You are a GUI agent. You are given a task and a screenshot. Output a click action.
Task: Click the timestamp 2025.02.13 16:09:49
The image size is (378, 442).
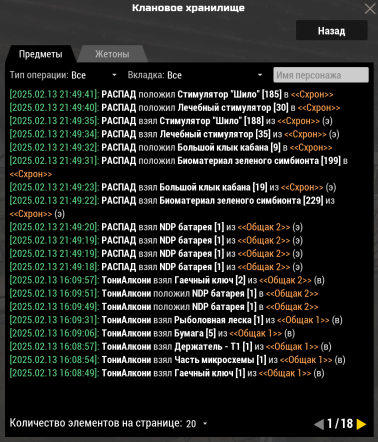54,307
